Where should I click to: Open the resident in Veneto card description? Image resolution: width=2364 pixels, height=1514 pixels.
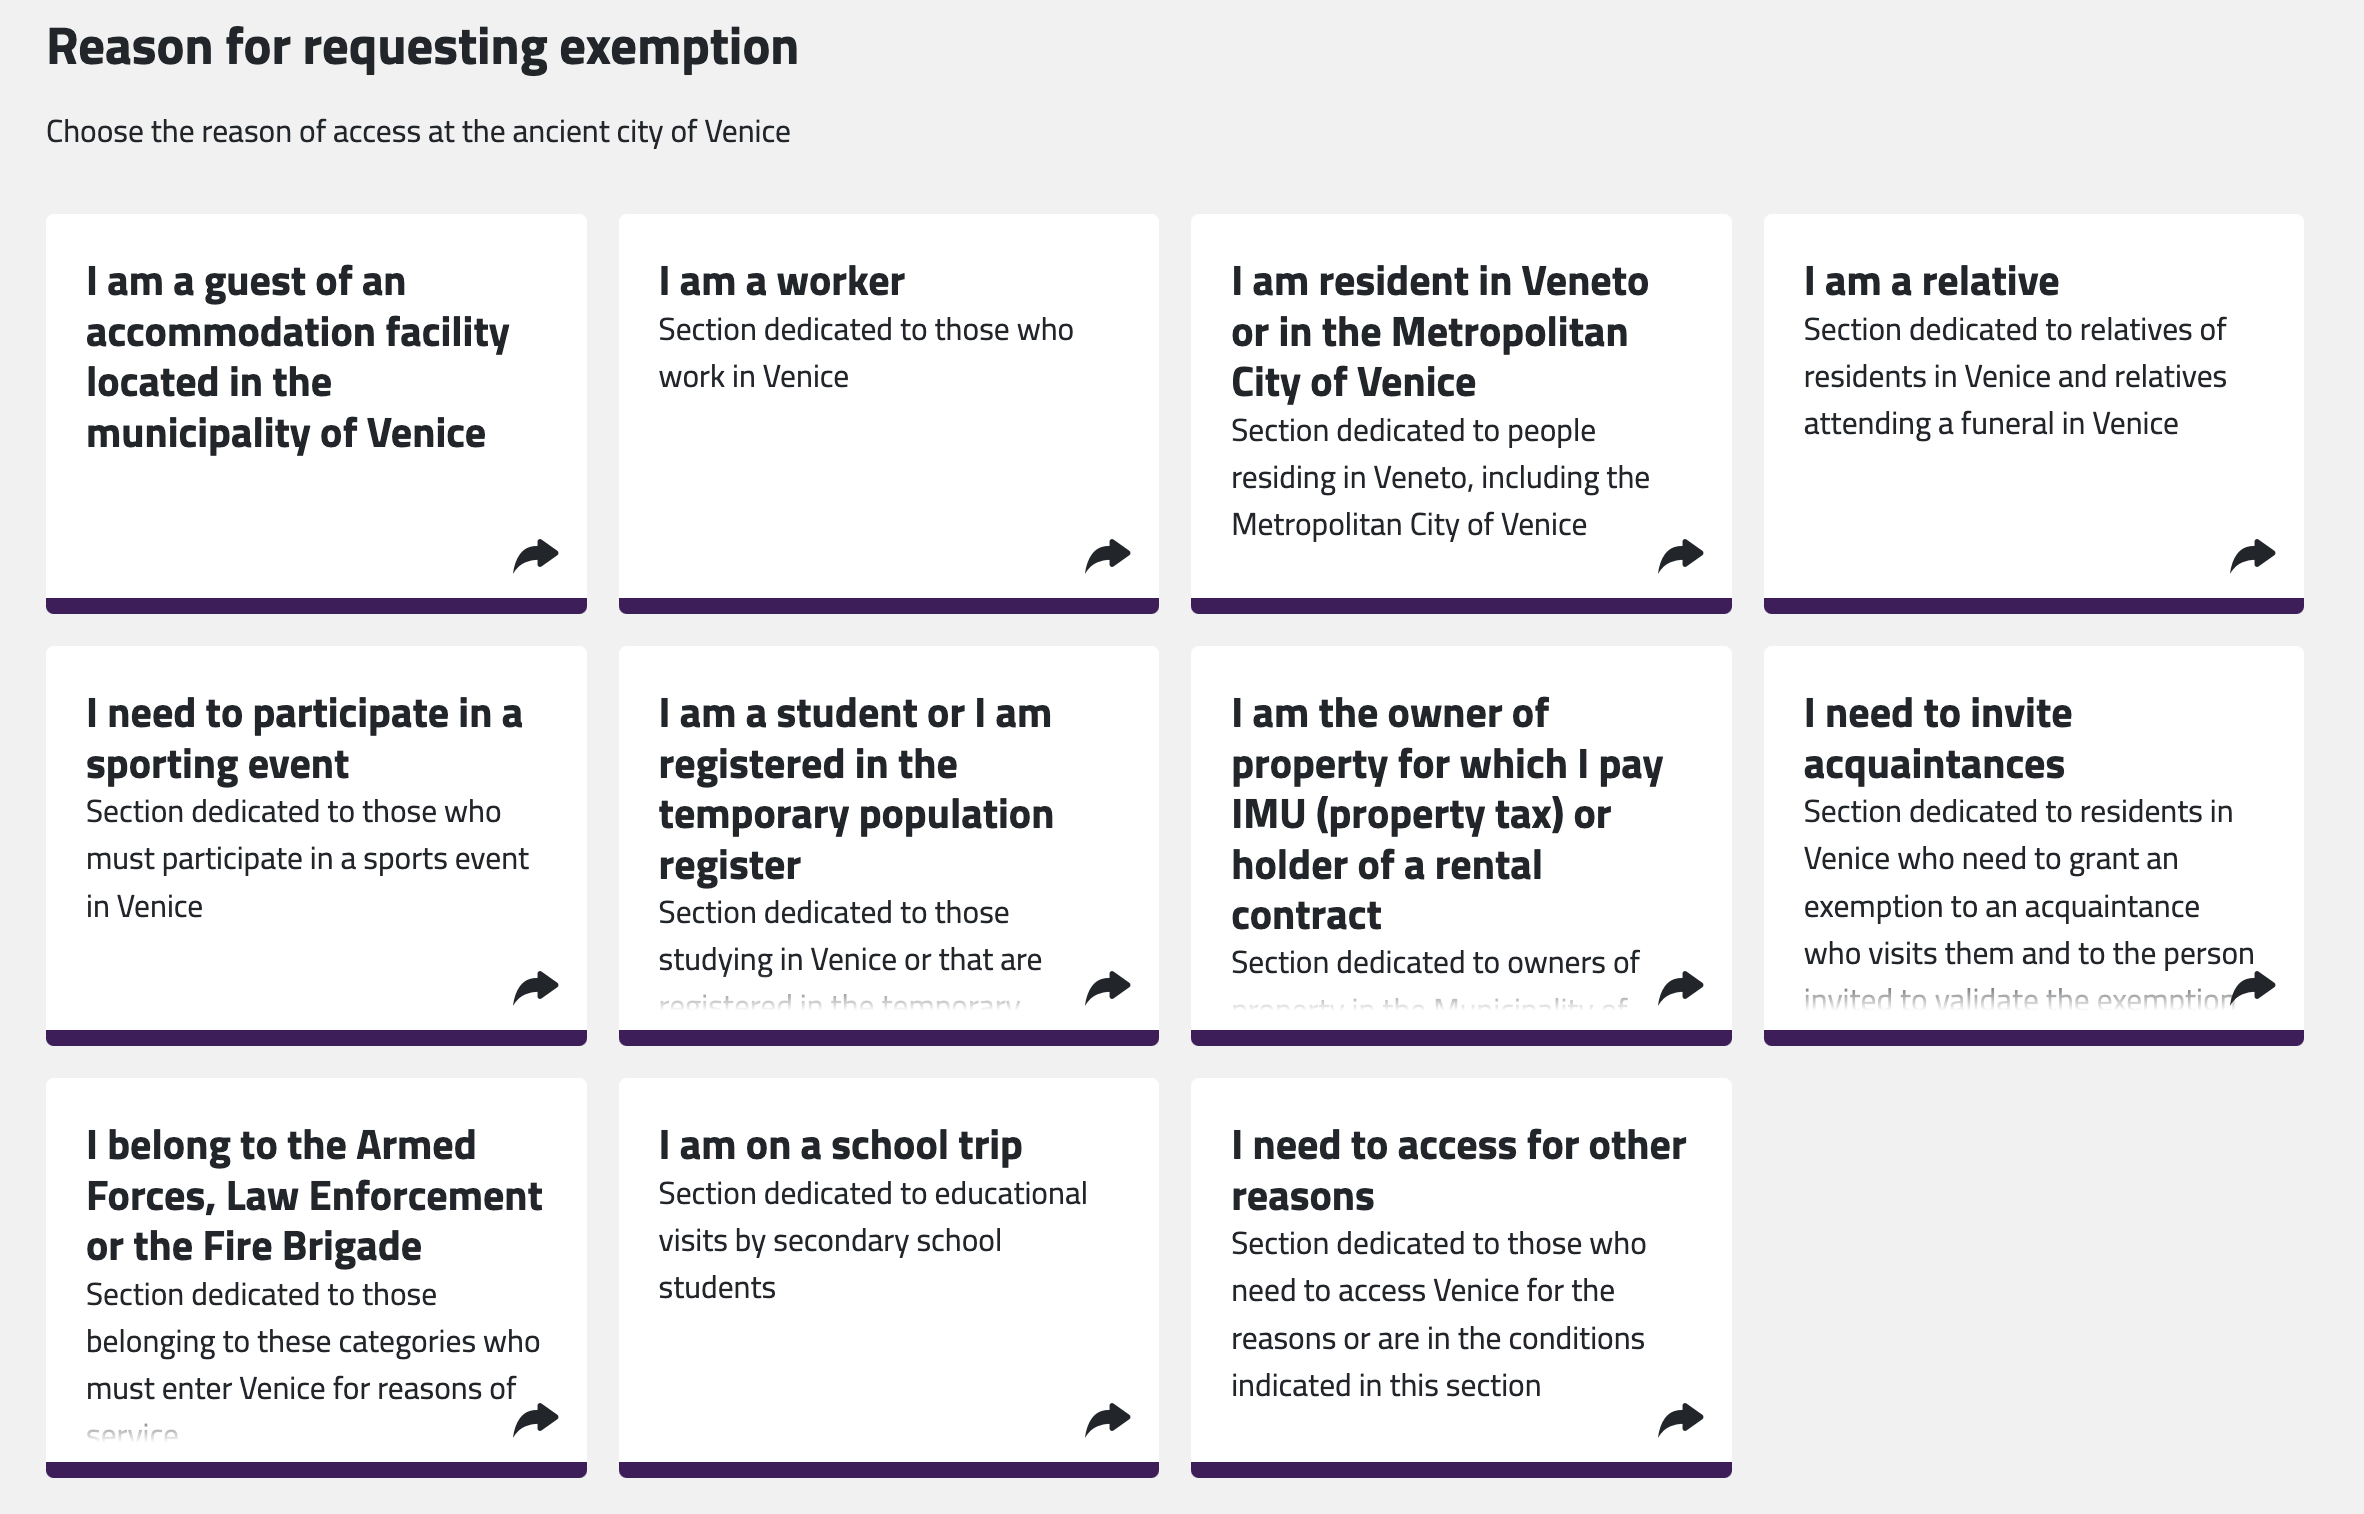pyautogui.click(x=1440, y=478)
